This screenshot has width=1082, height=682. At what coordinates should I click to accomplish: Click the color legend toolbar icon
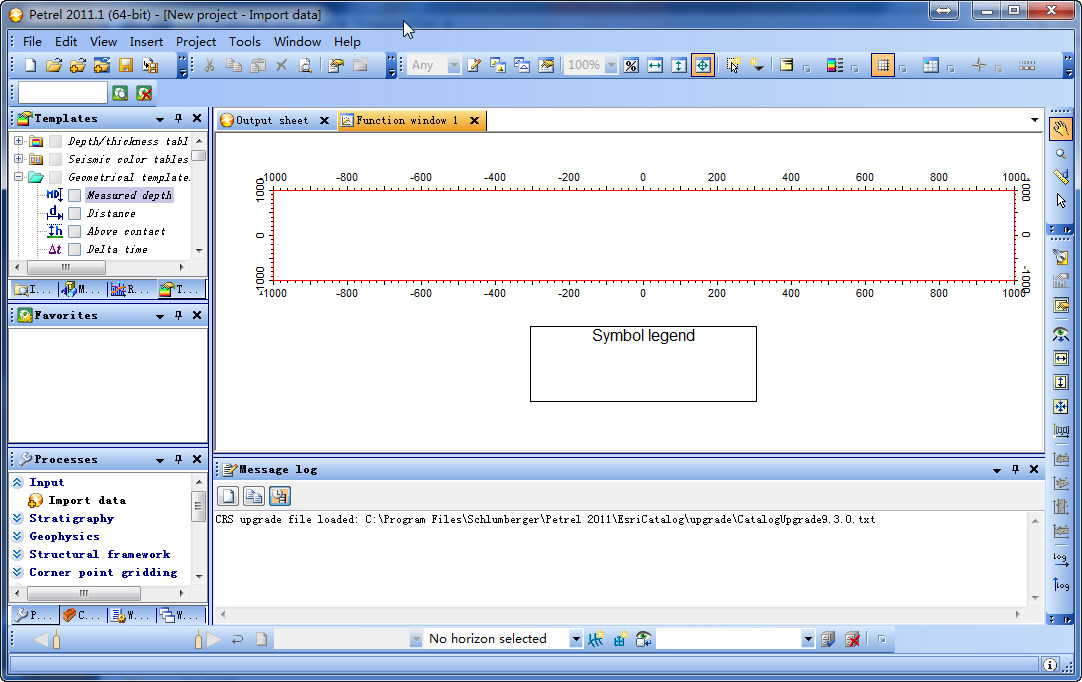835,66
